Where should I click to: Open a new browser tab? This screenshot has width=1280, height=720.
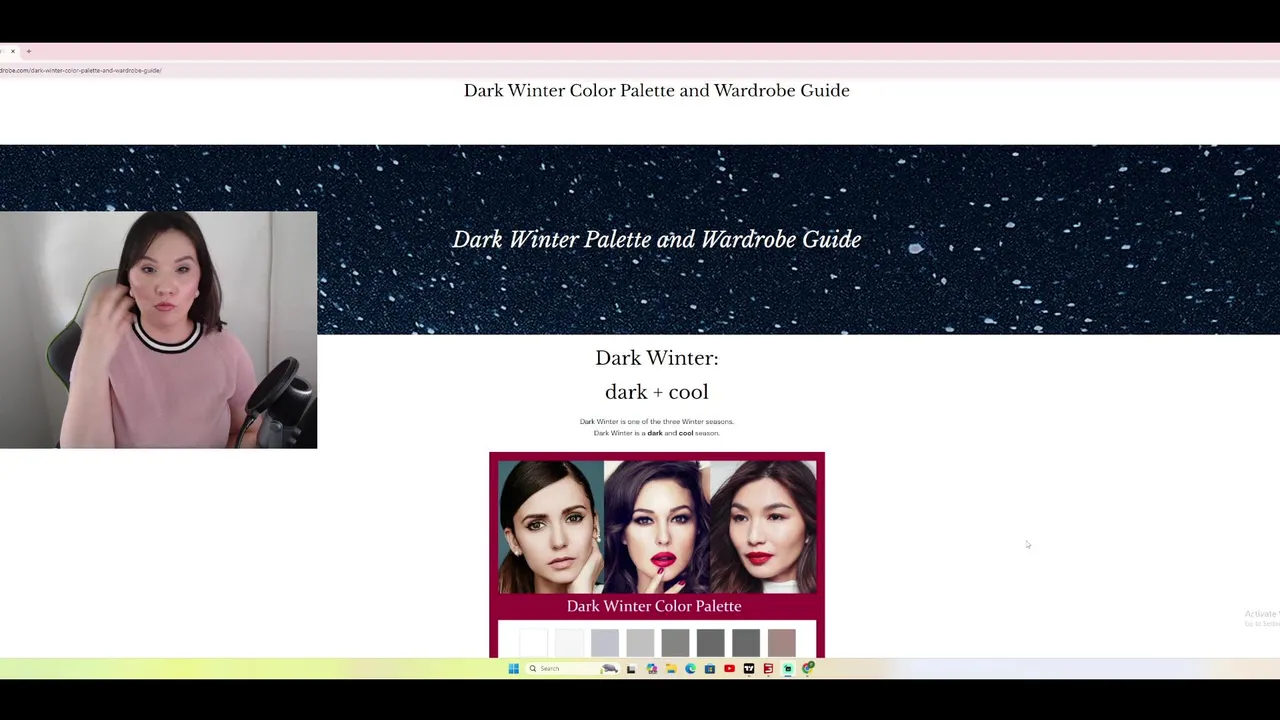[x=29, y=51]
